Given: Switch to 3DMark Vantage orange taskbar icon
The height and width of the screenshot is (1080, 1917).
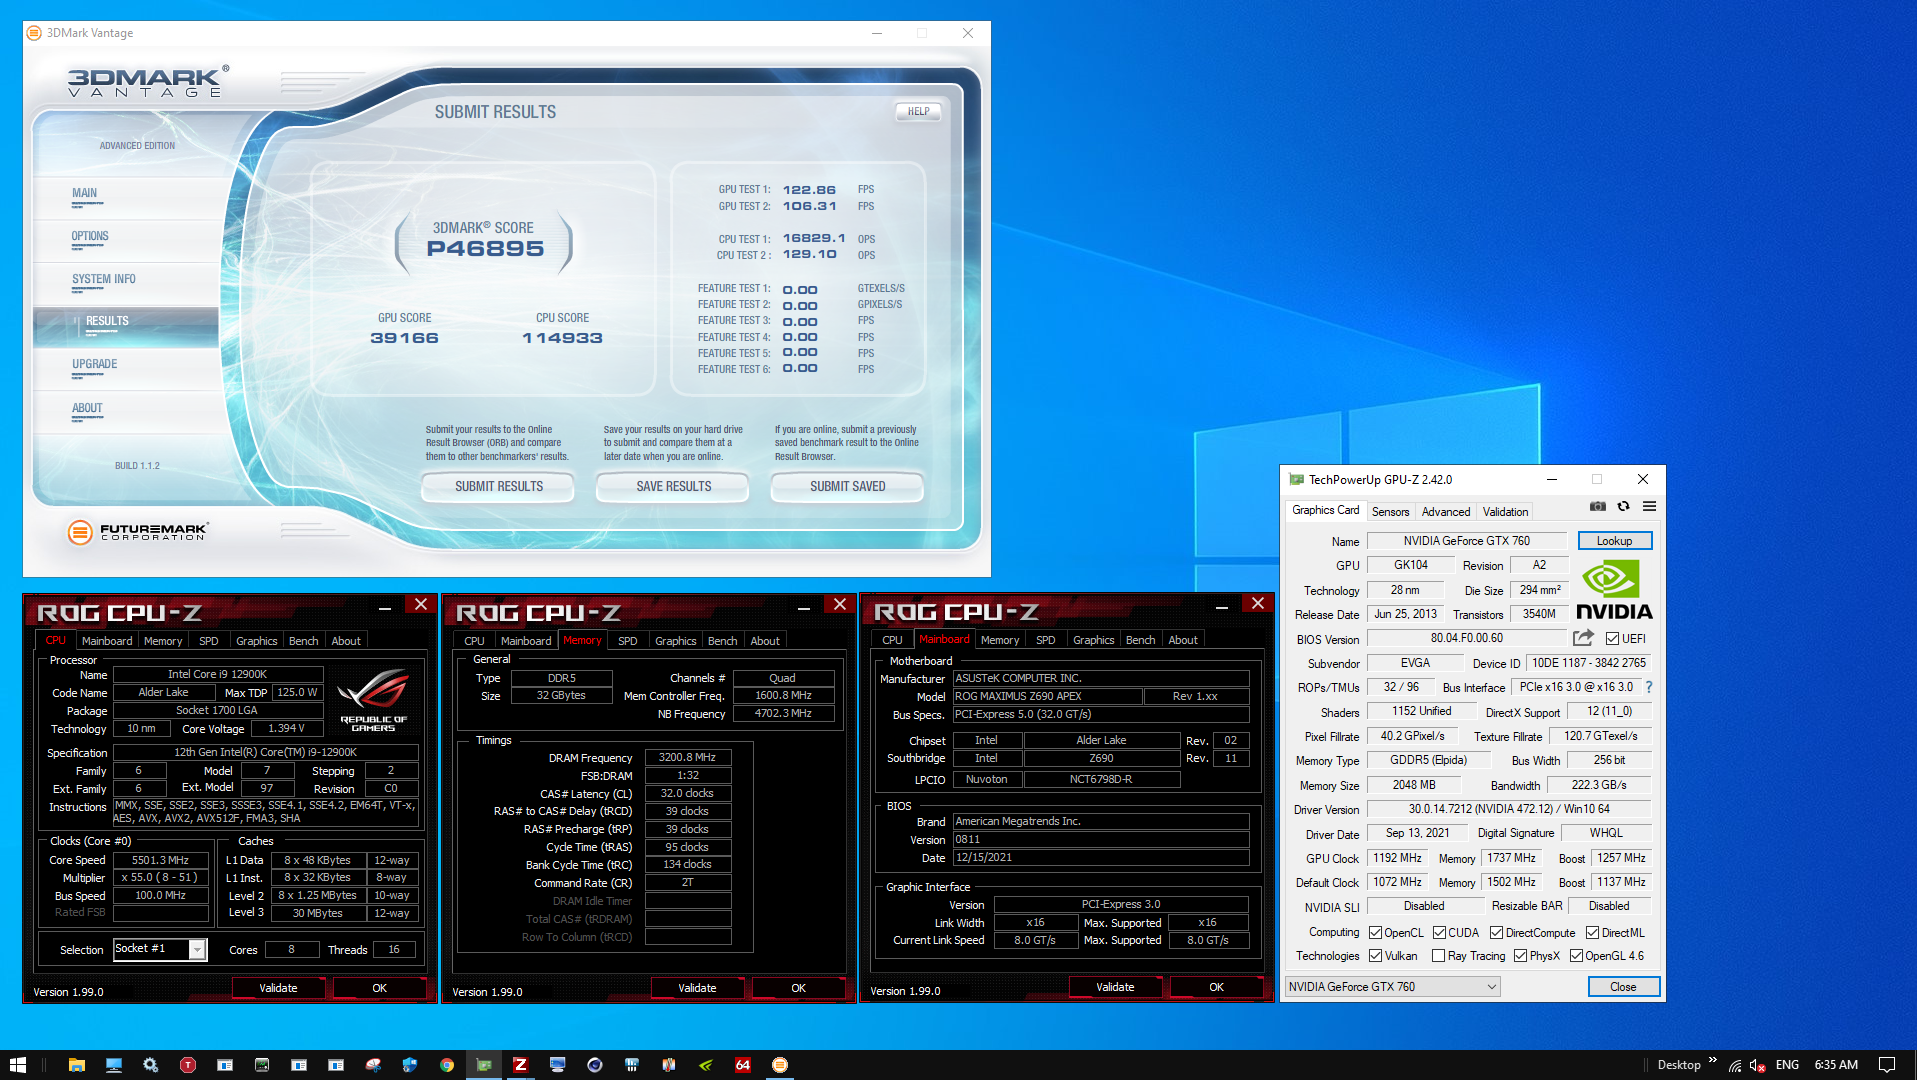Looking at the screenshot, I should (x=780, y=1065).
